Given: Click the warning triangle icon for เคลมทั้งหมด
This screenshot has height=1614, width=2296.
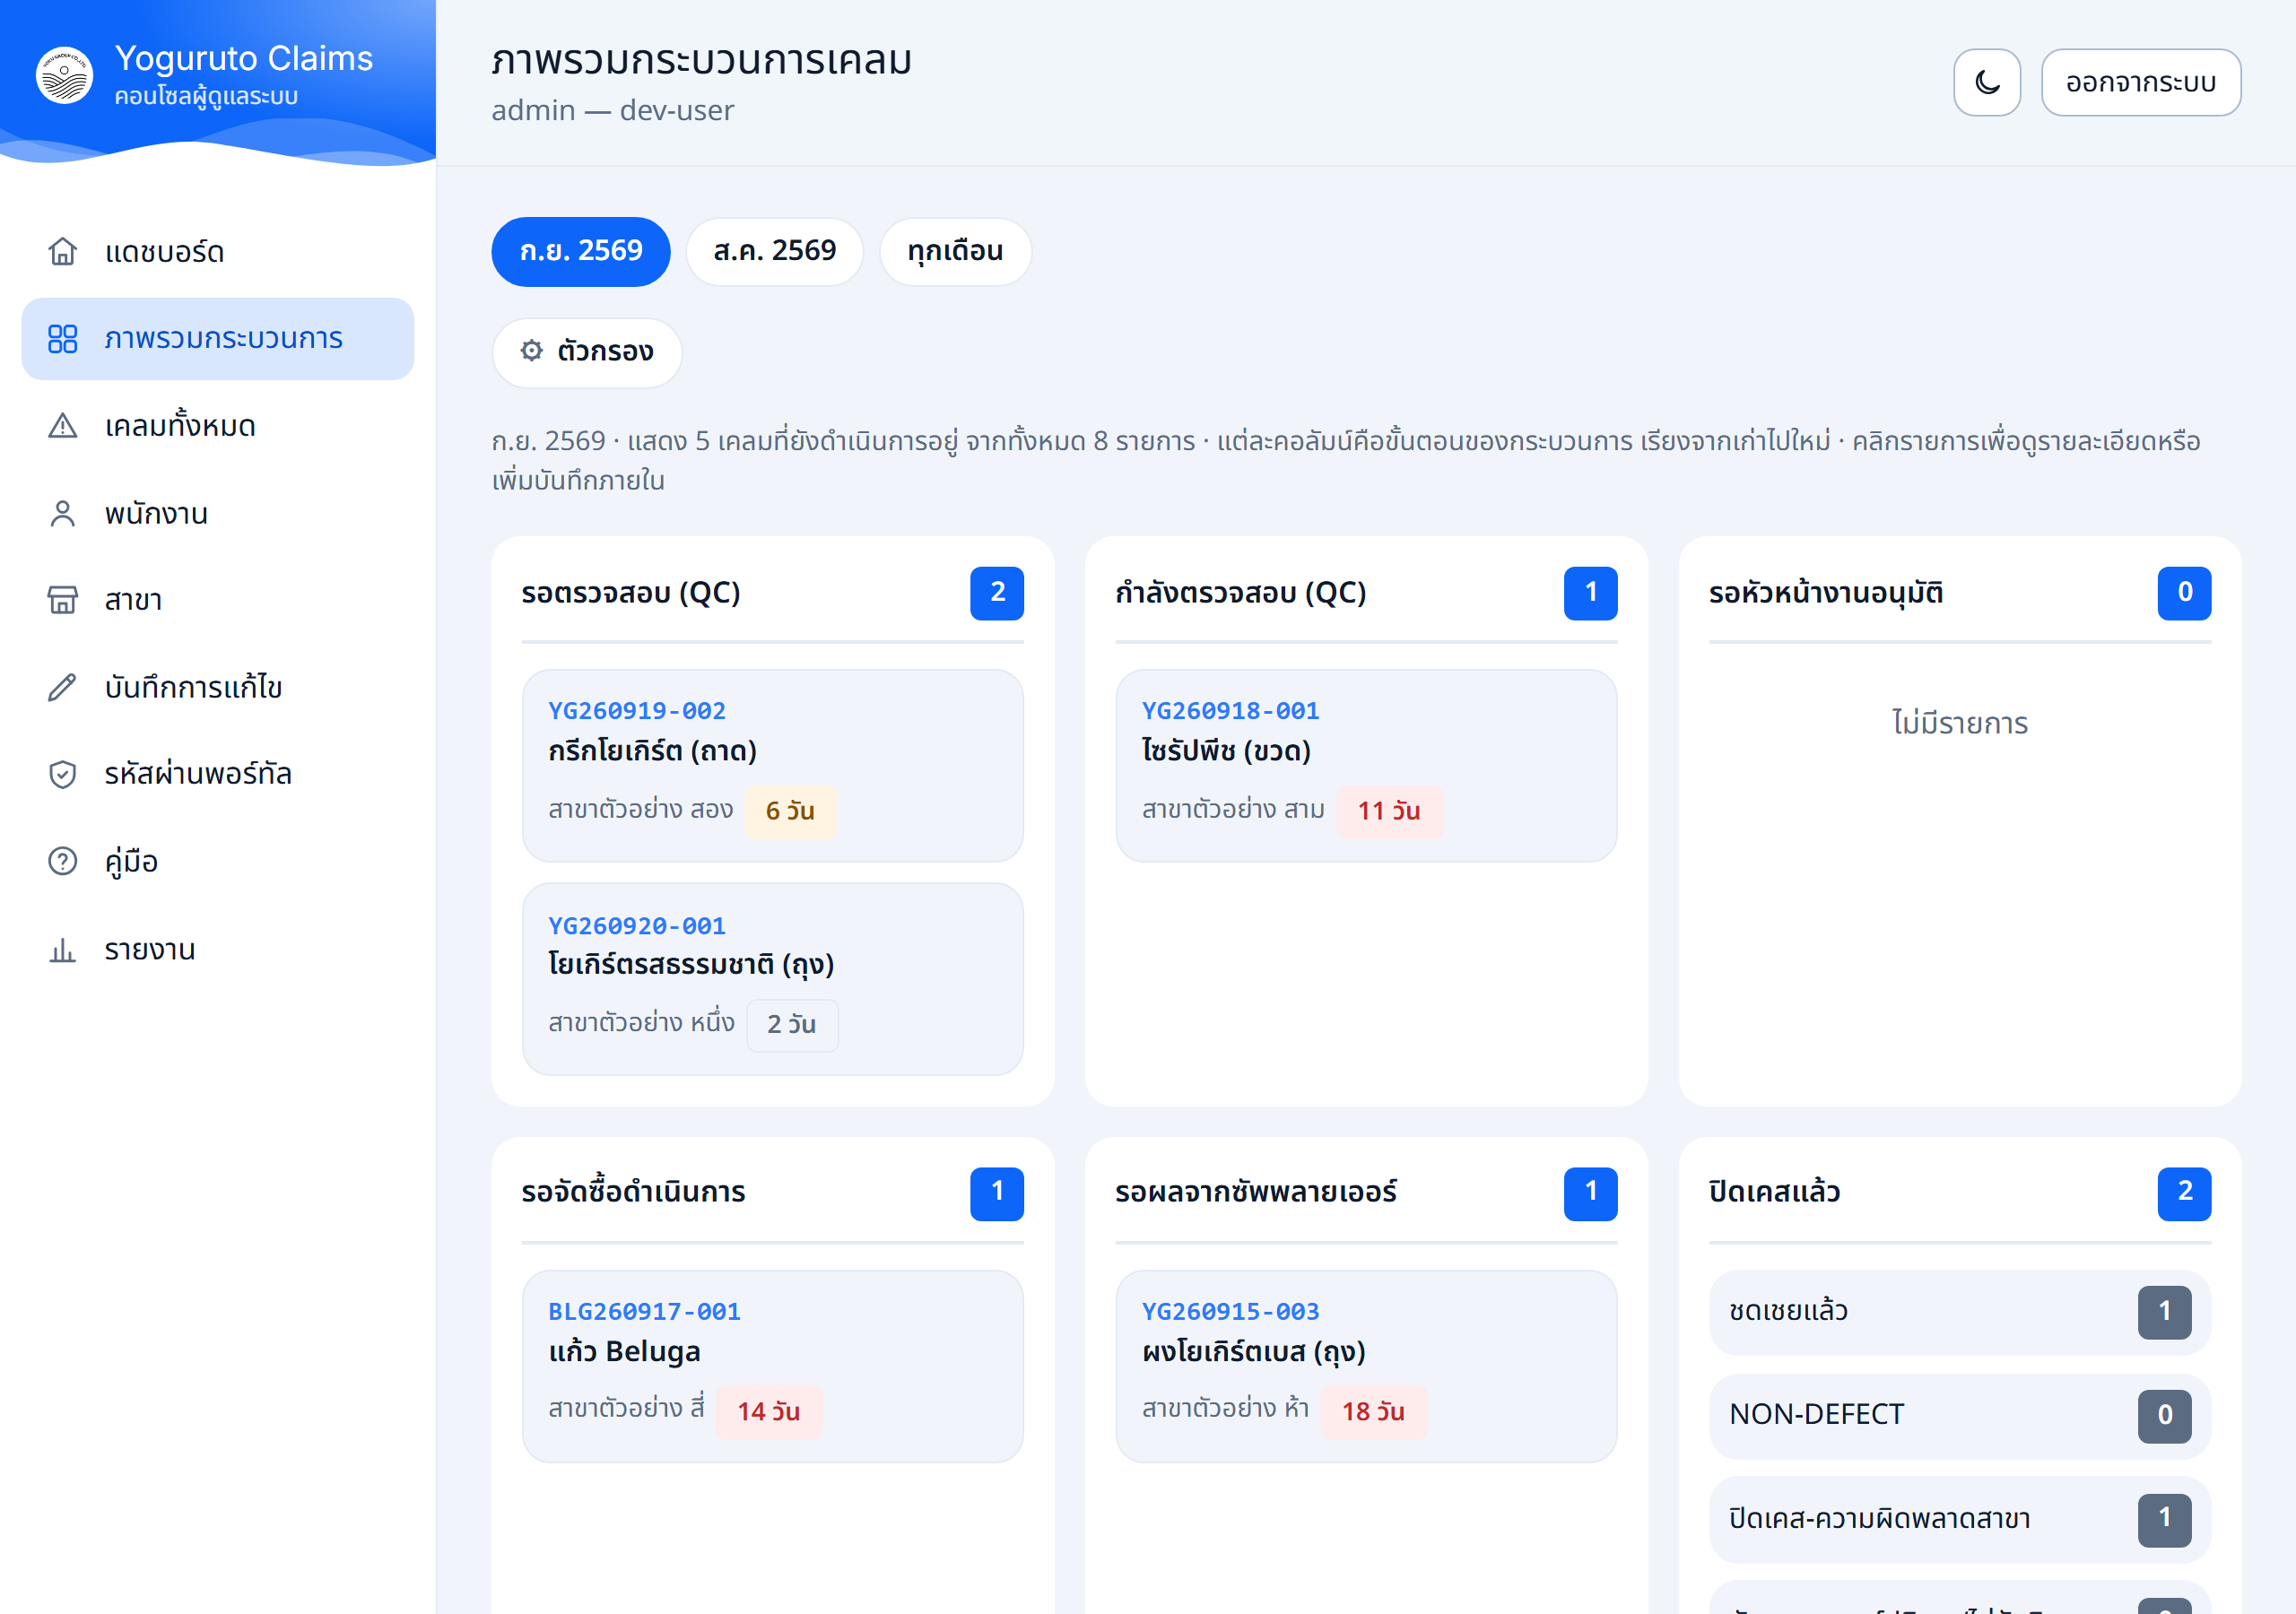Looking at the screenshot, I should point(62,426).
